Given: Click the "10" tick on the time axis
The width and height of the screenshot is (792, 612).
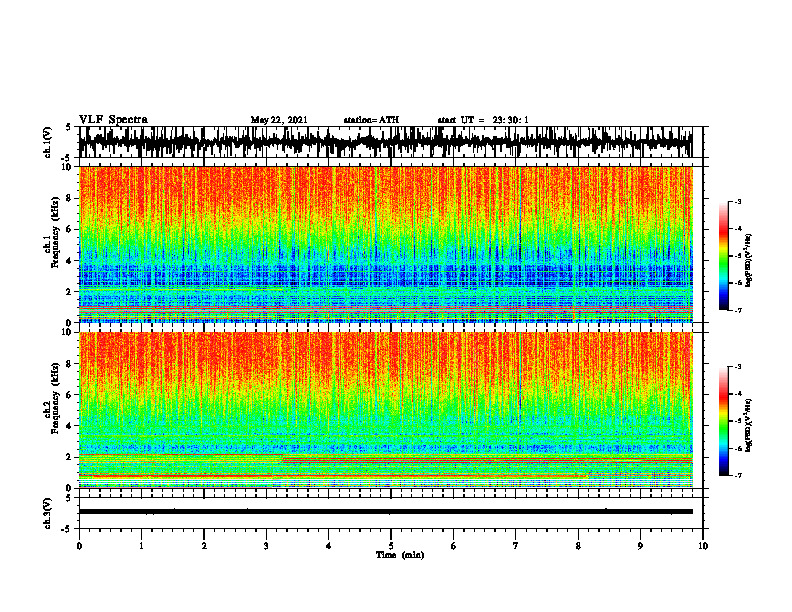Looking at the screenshot, I should pos(703,546).
